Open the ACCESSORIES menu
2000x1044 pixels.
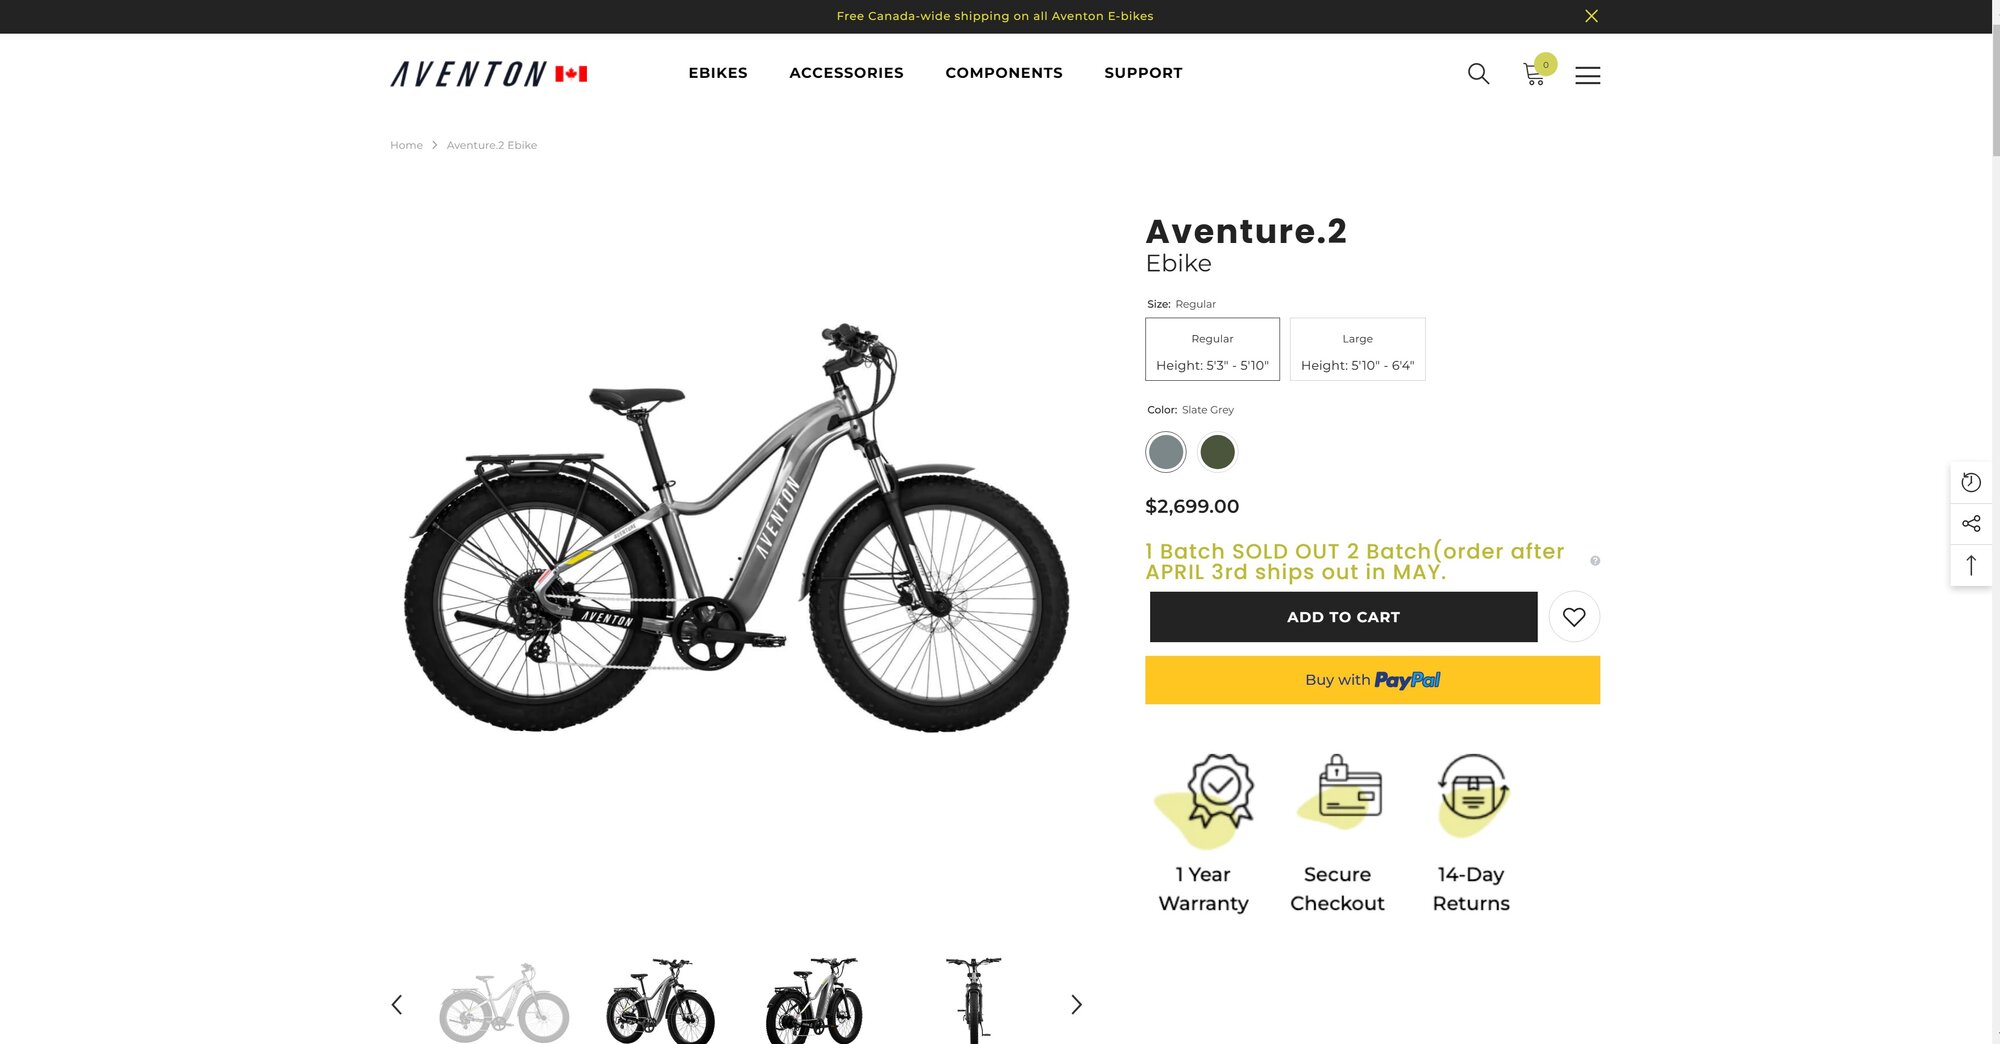point(846,73)
